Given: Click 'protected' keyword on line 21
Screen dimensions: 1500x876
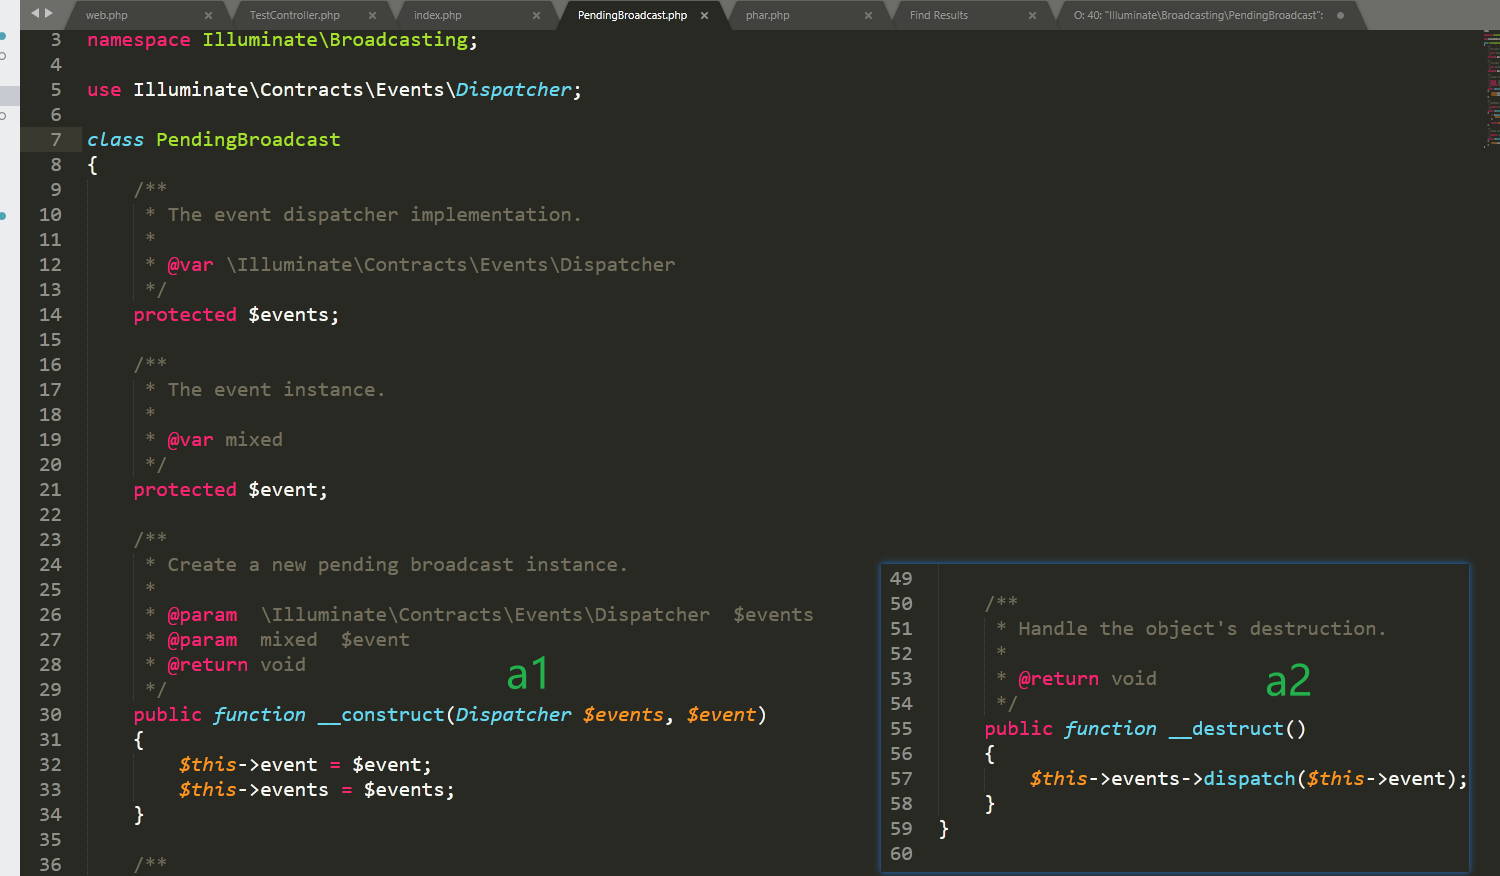Looking at the screenshot, I should coord(185,490).
